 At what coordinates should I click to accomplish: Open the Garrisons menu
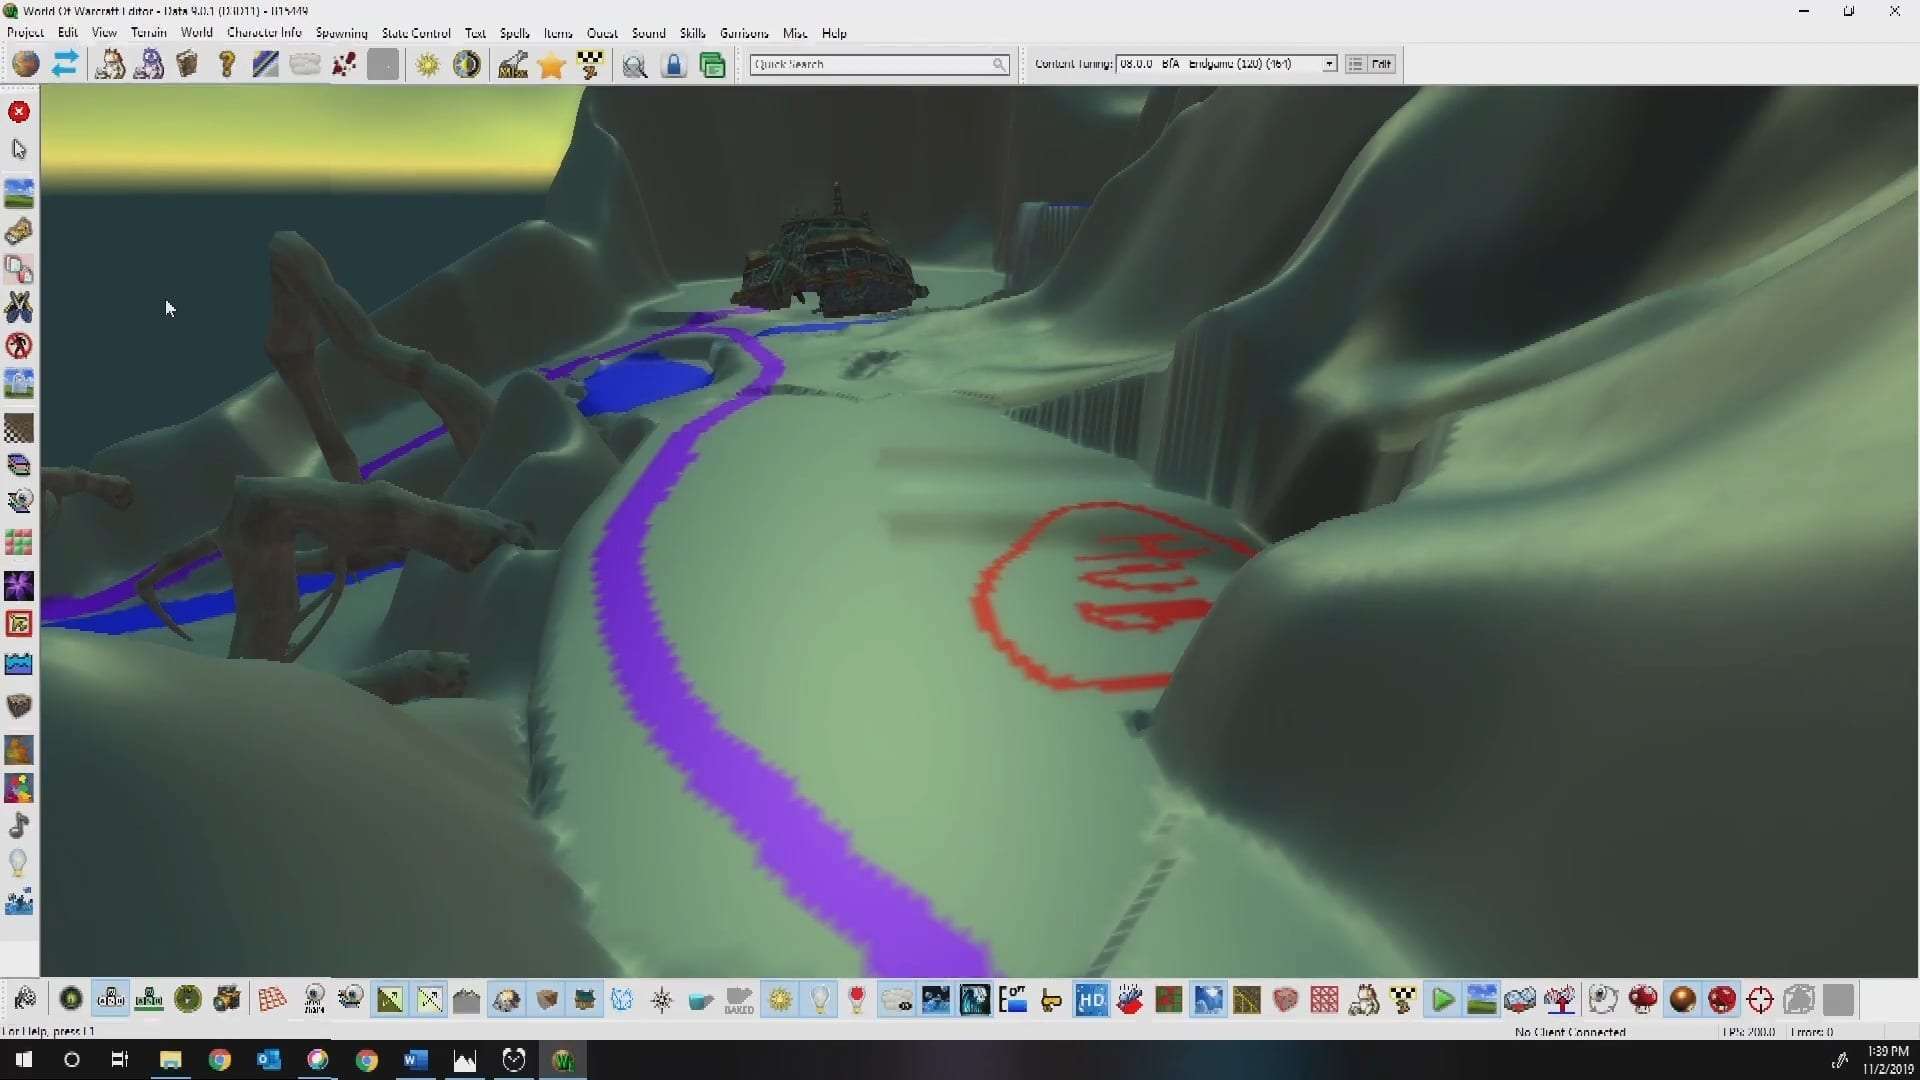click(744, 33)
